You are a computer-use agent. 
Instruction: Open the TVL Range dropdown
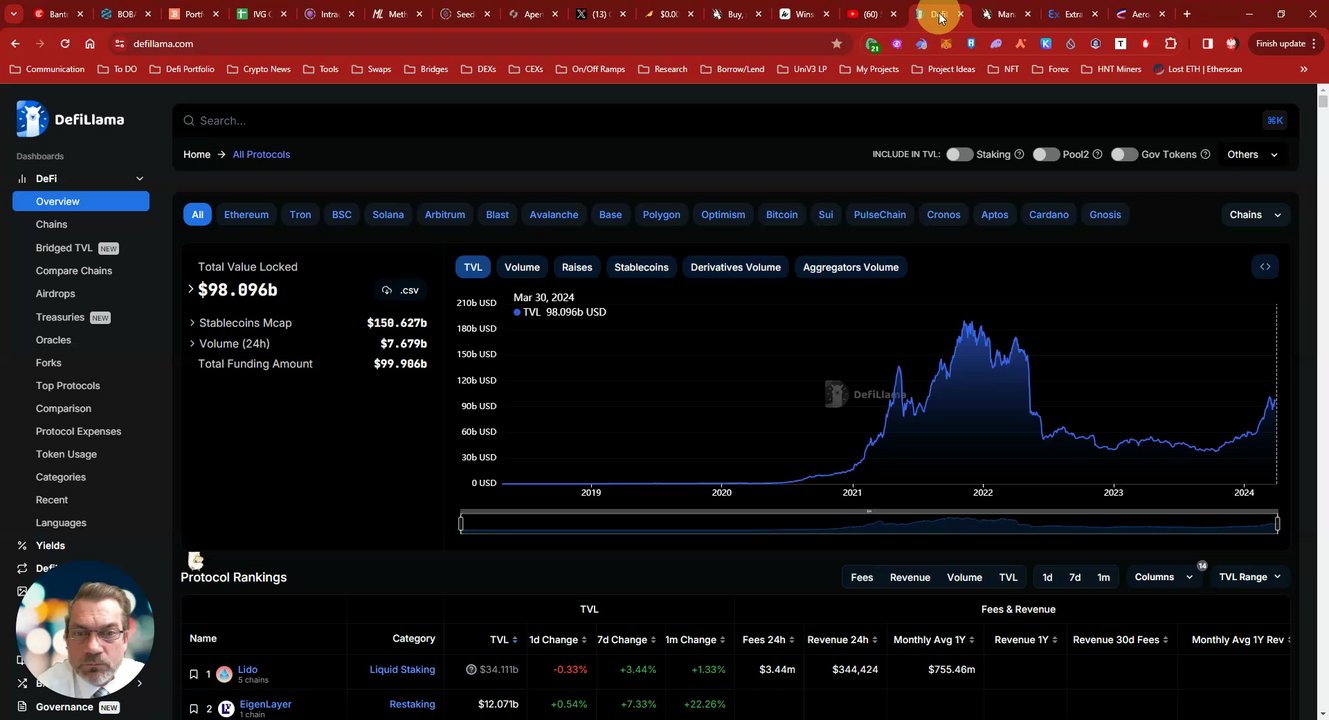[x=1250, y=577]
